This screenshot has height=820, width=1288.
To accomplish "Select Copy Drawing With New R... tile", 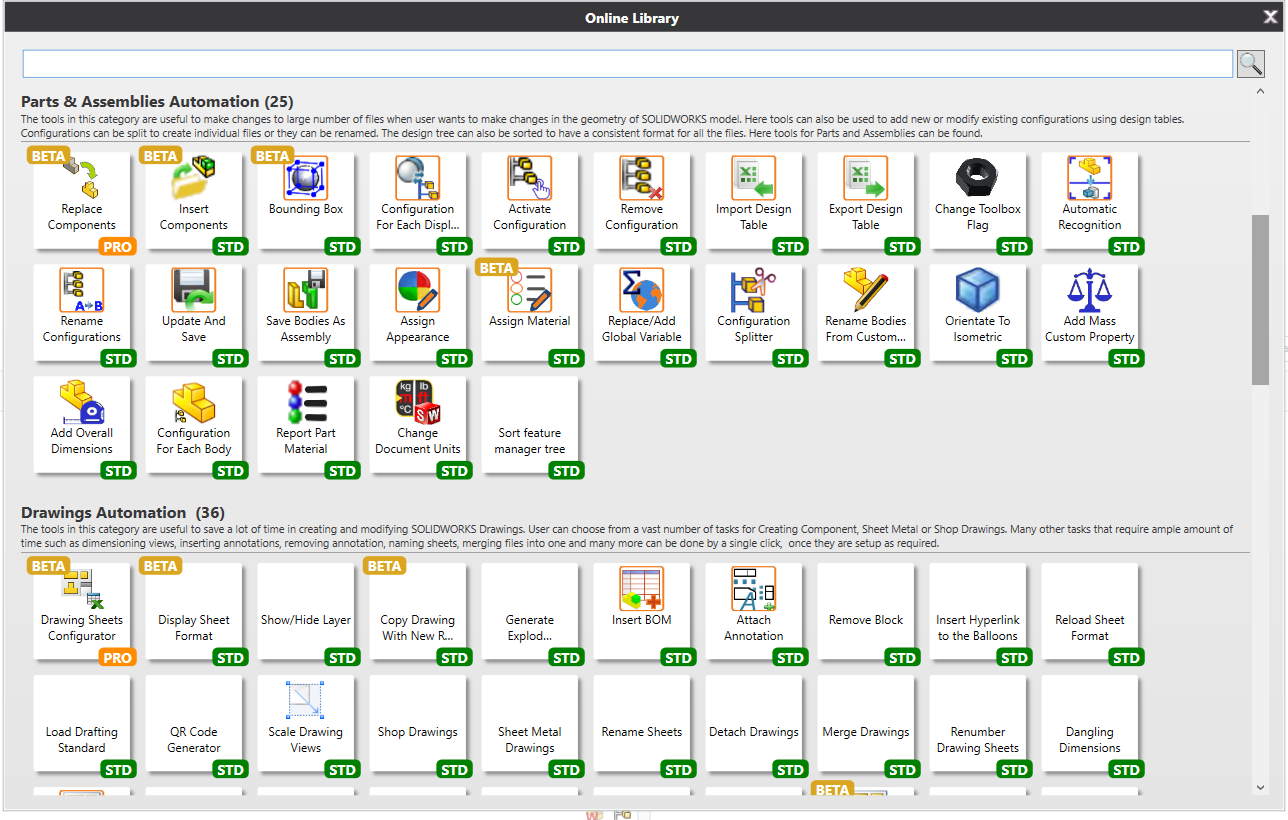I will pos(418,612).
